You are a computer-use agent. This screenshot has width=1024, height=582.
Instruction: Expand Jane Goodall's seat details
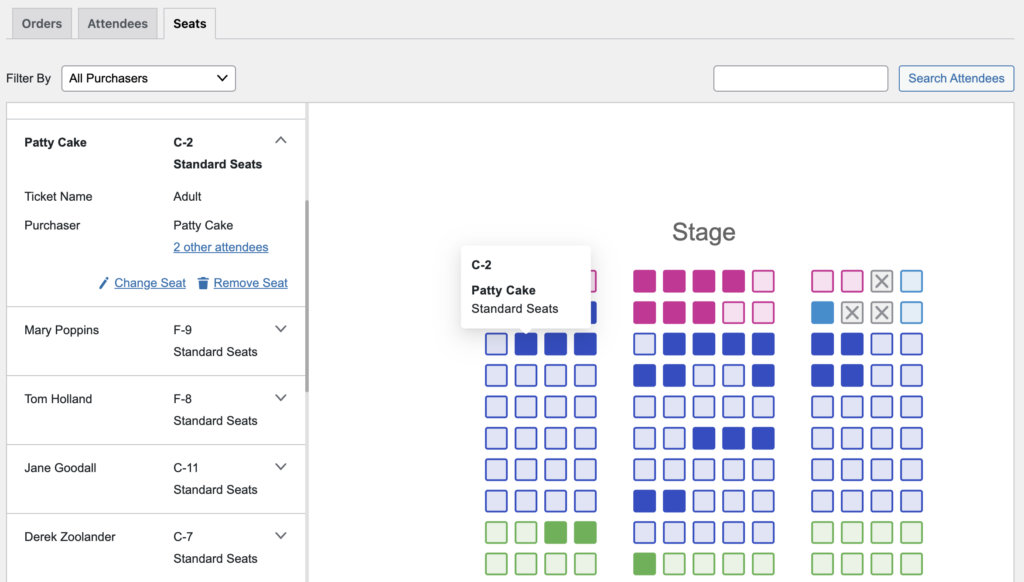(281, 467)
